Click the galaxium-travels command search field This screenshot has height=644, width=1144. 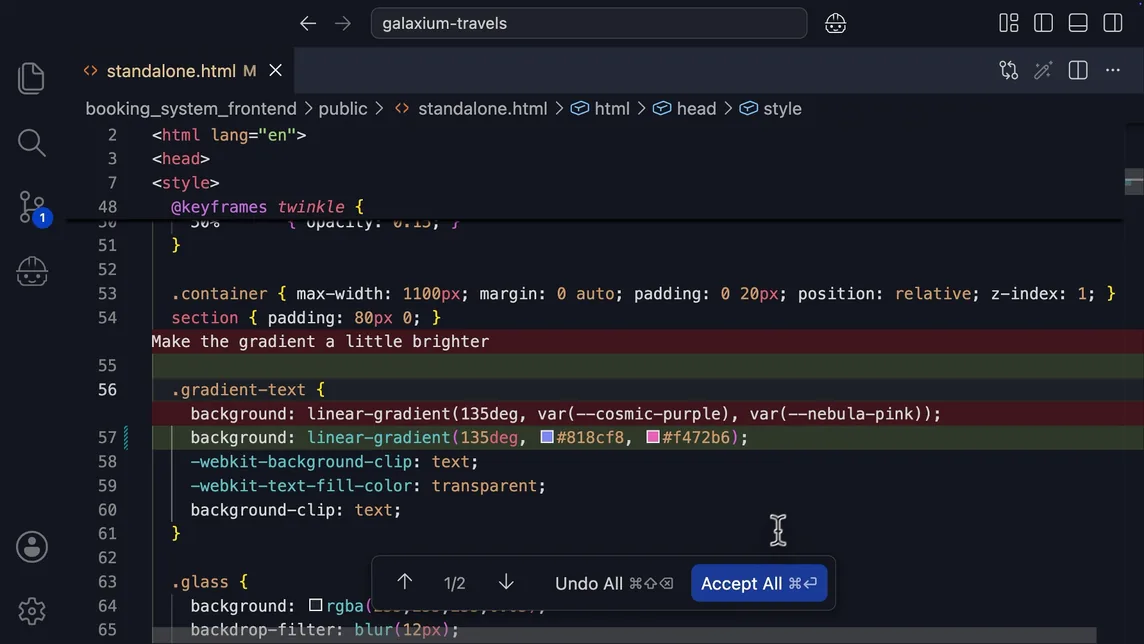point(589,23)
